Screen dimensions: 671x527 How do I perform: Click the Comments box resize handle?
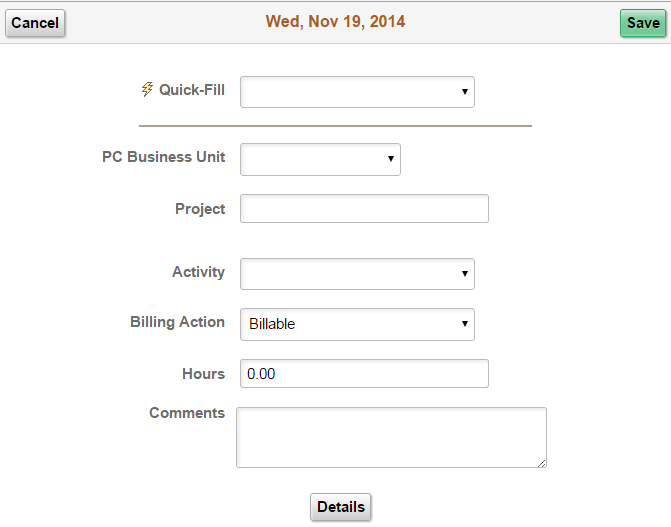tap(542, 463)
